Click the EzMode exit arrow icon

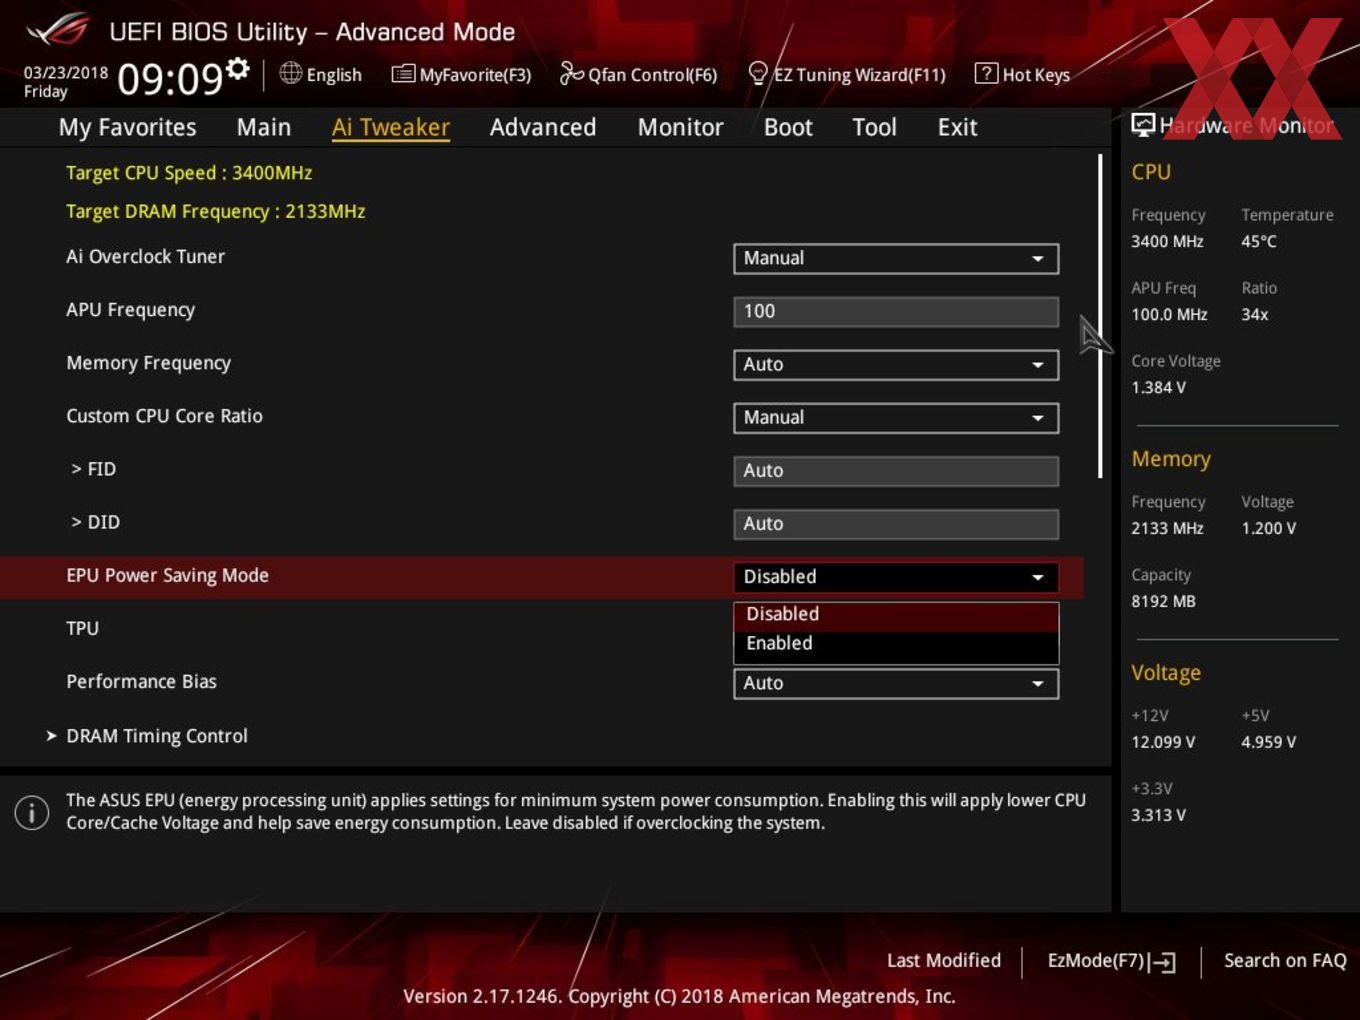point(1162,962)
